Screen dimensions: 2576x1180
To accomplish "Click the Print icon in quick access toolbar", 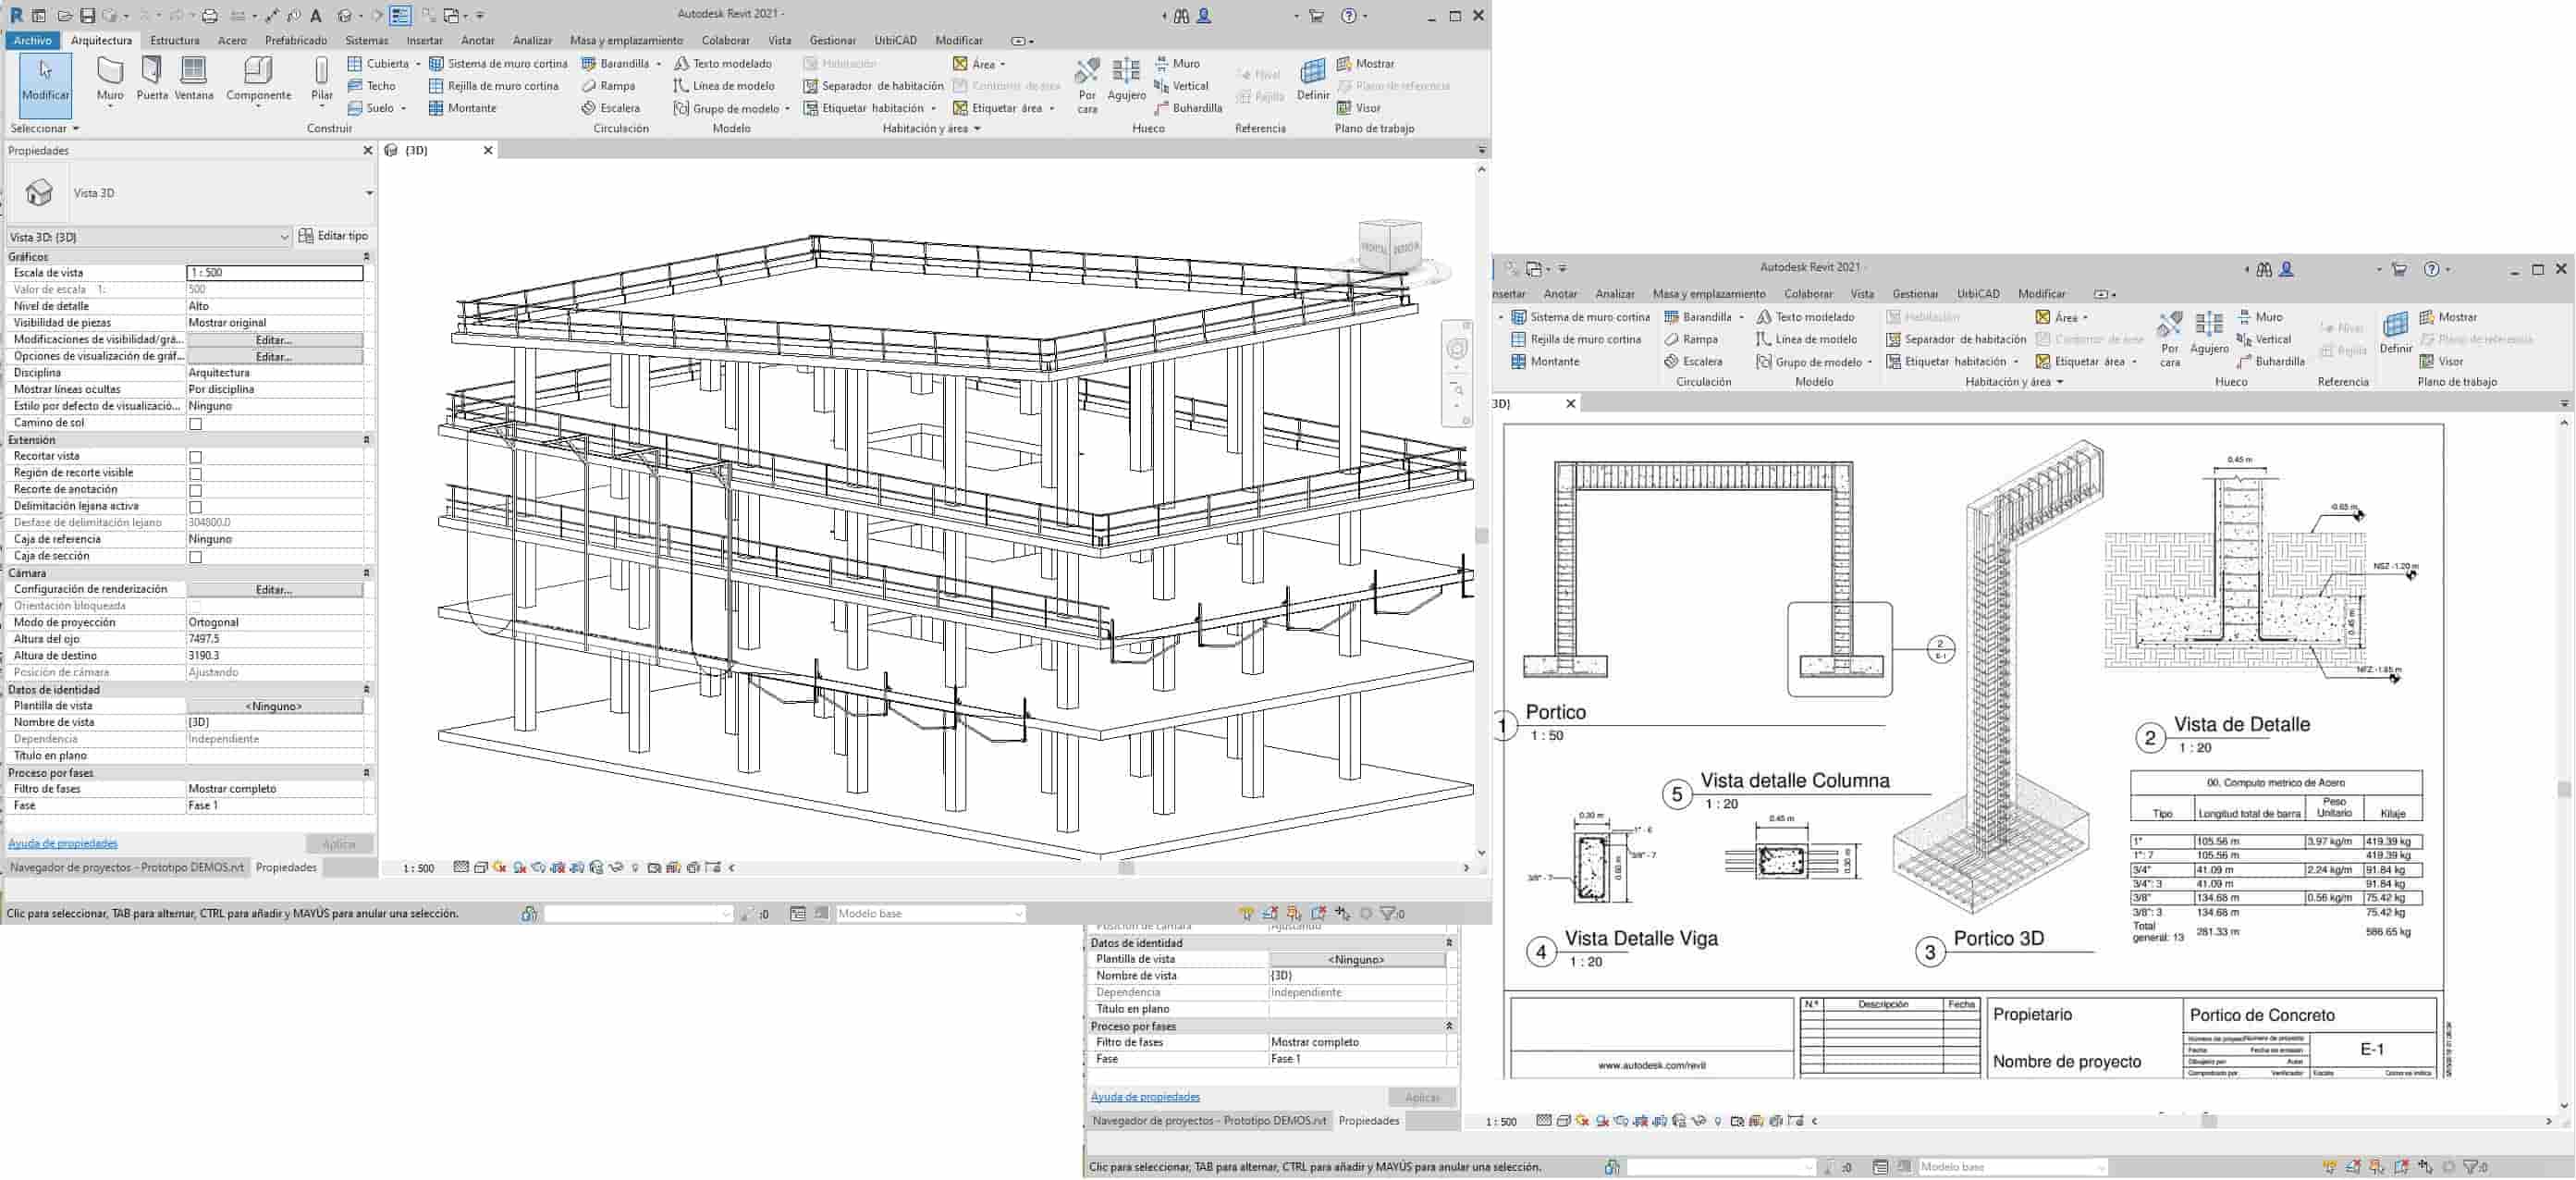I will 210,15.
